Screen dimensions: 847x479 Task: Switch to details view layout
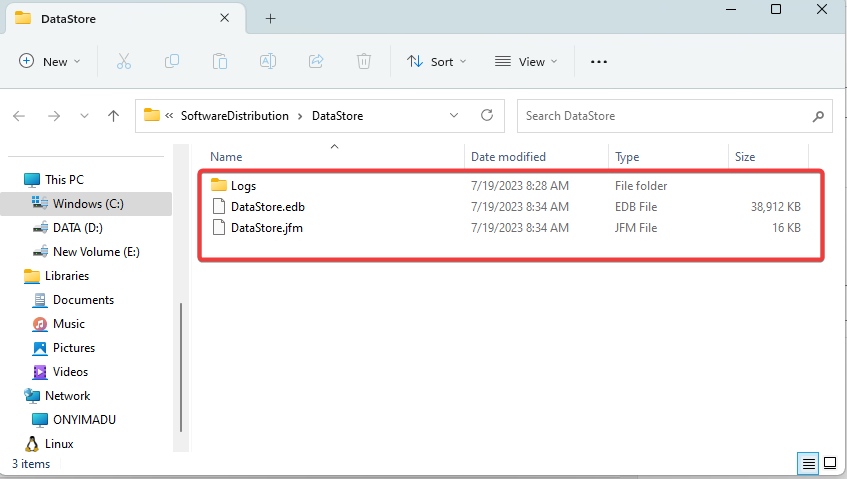(x=808, y=463)
